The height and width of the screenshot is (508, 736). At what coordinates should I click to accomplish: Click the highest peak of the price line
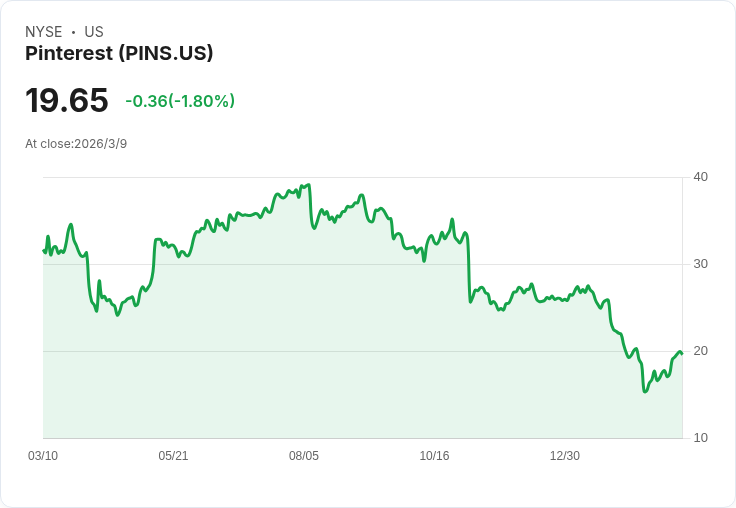tap(309, 185)
